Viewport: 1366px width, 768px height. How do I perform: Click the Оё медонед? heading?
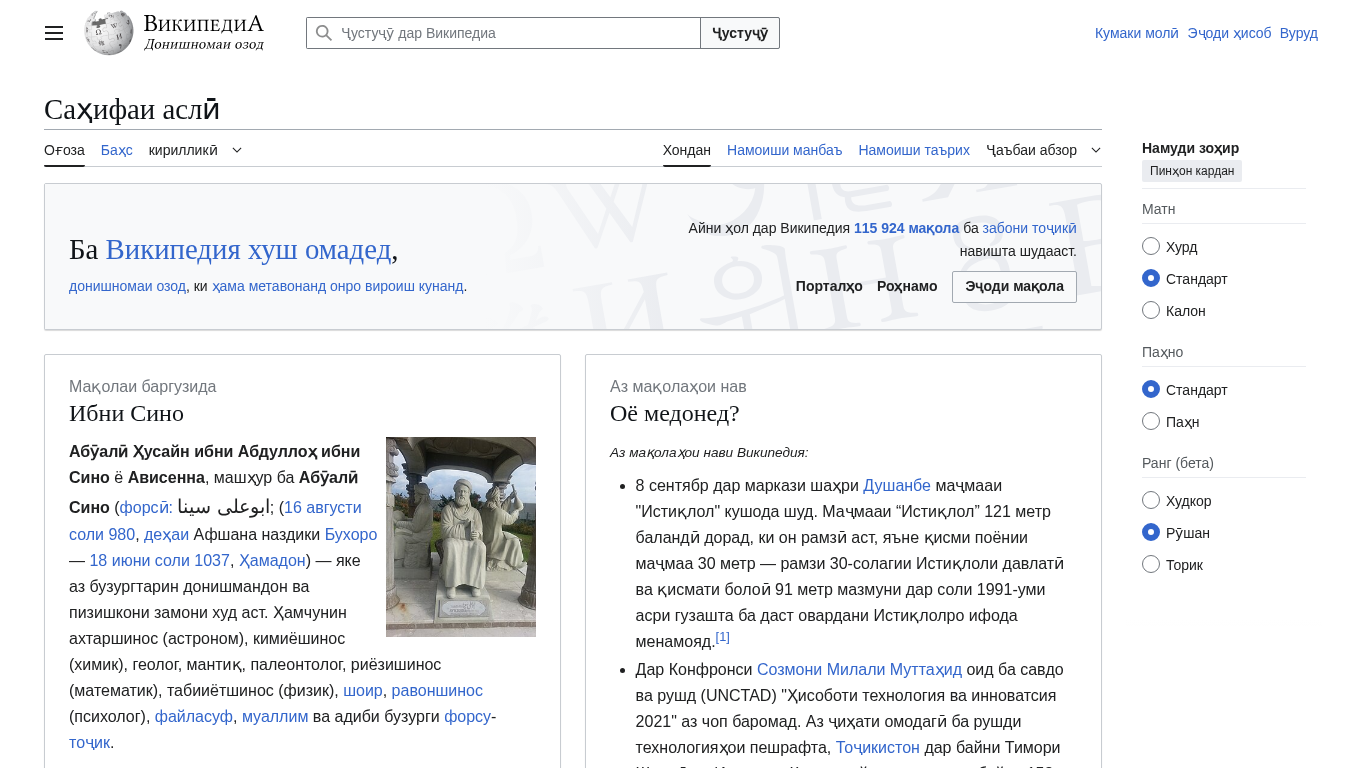click(675, 413)
